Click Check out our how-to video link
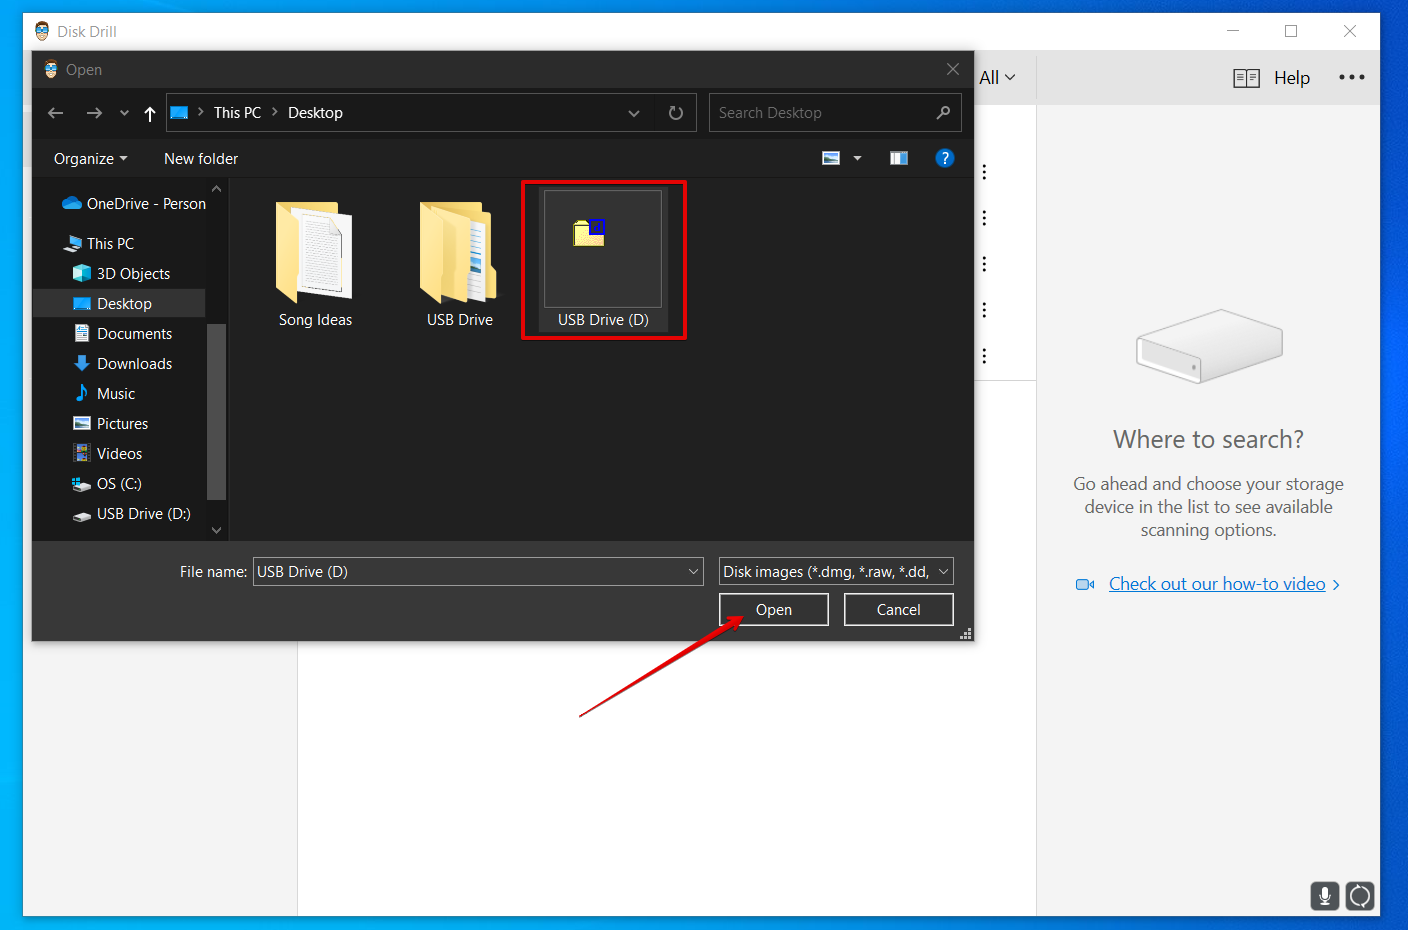1408x930 pixels. point(1217,584)
